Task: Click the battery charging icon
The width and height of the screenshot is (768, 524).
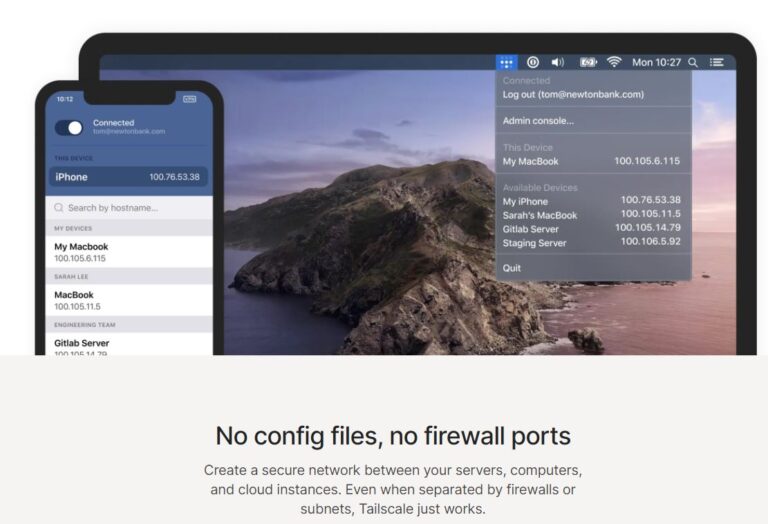Action: pyautogui.click(x=588, y=62)
